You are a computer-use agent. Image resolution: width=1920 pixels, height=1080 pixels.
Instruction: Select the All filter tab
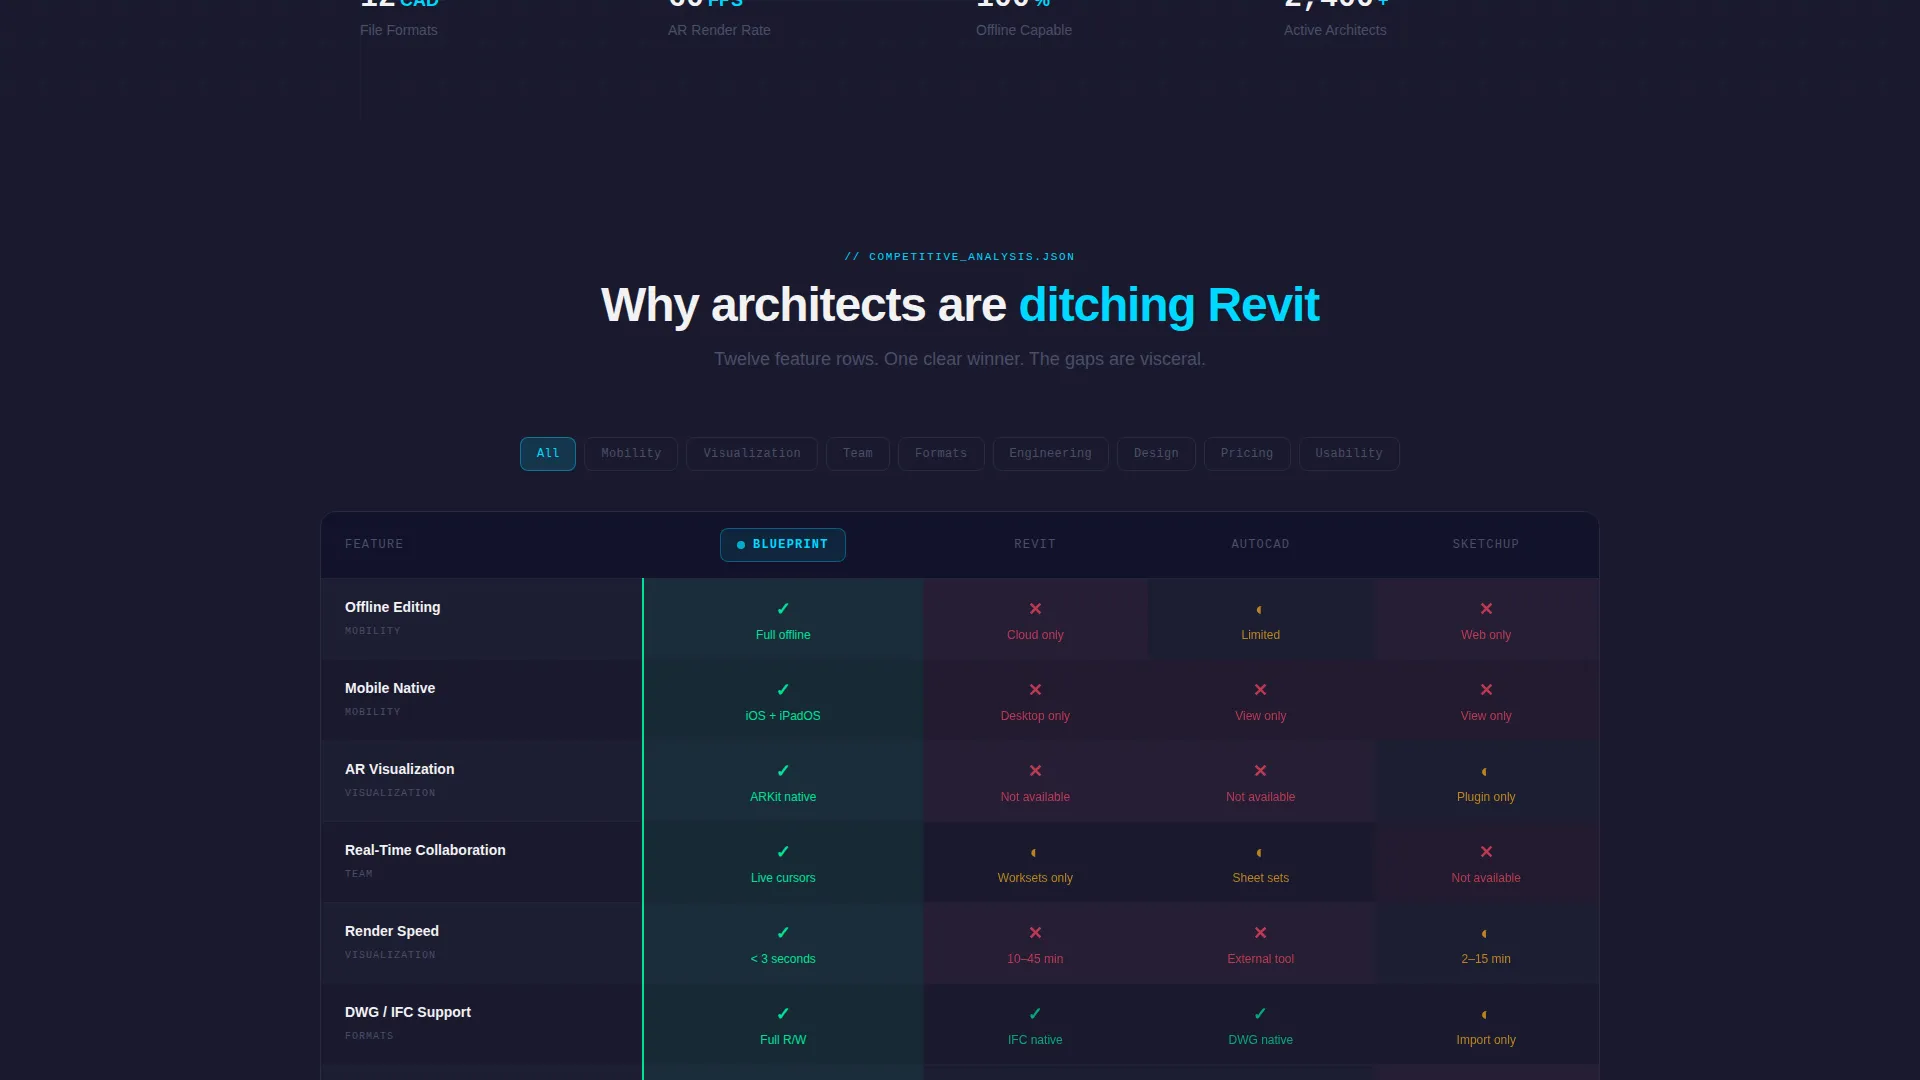point(547,454)
